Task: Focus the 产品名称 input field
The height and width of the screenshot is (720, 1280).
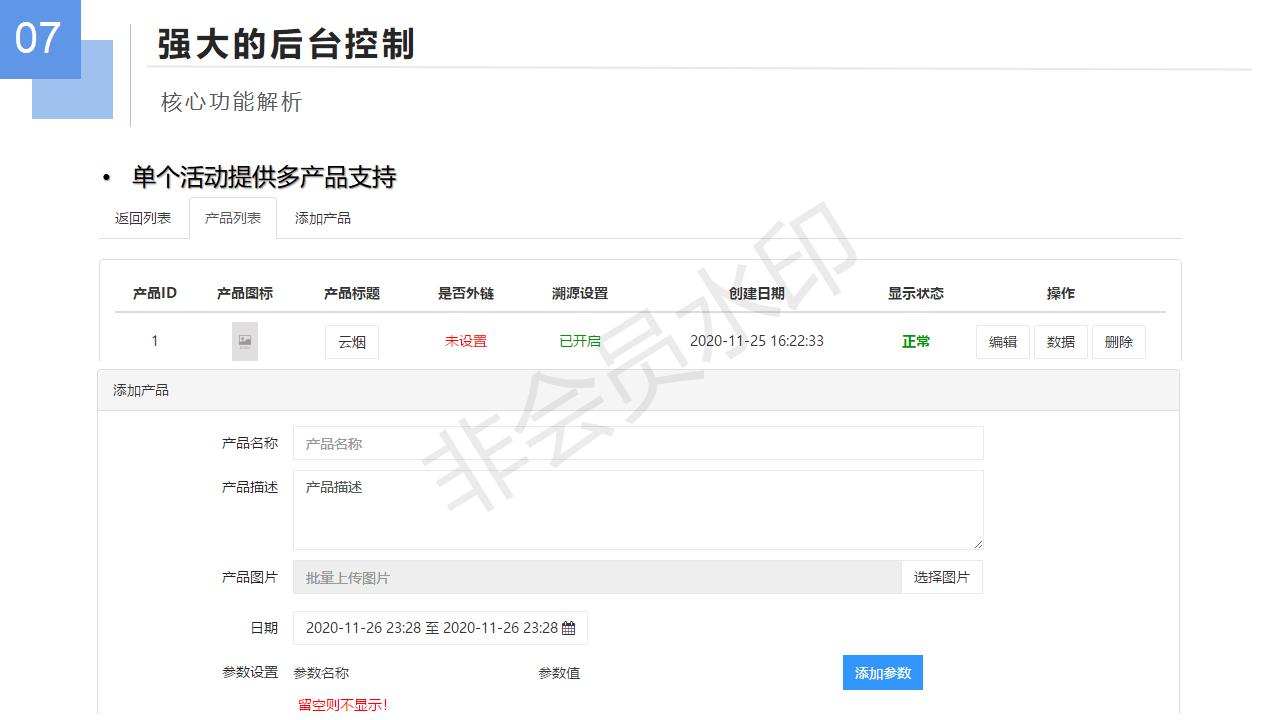Action: coord(638,444)
